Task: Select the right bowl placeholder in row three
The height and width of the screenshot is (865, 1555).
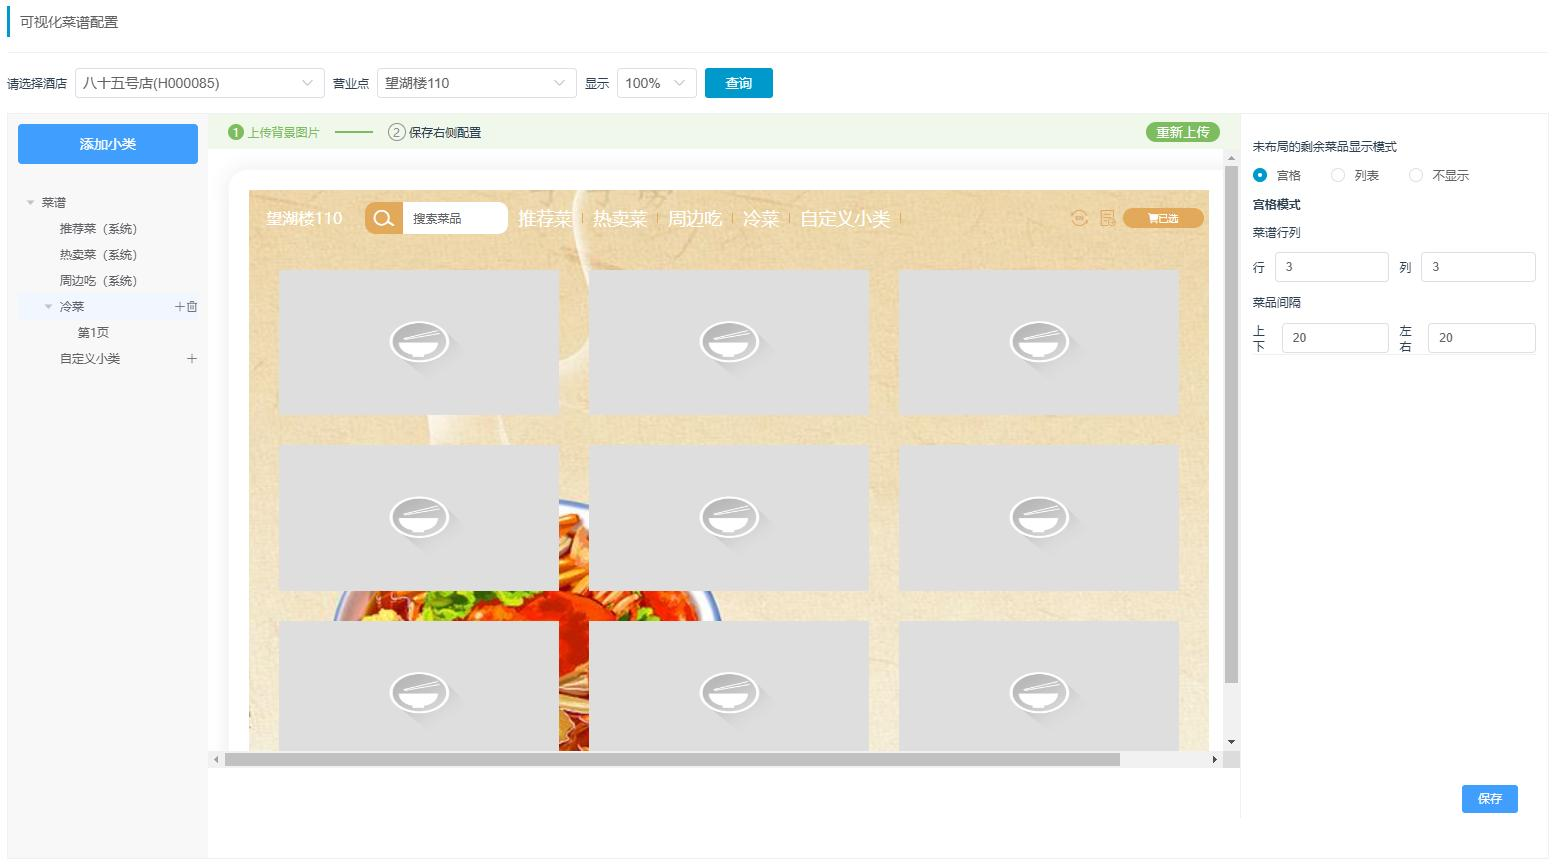Action: 1039,686
